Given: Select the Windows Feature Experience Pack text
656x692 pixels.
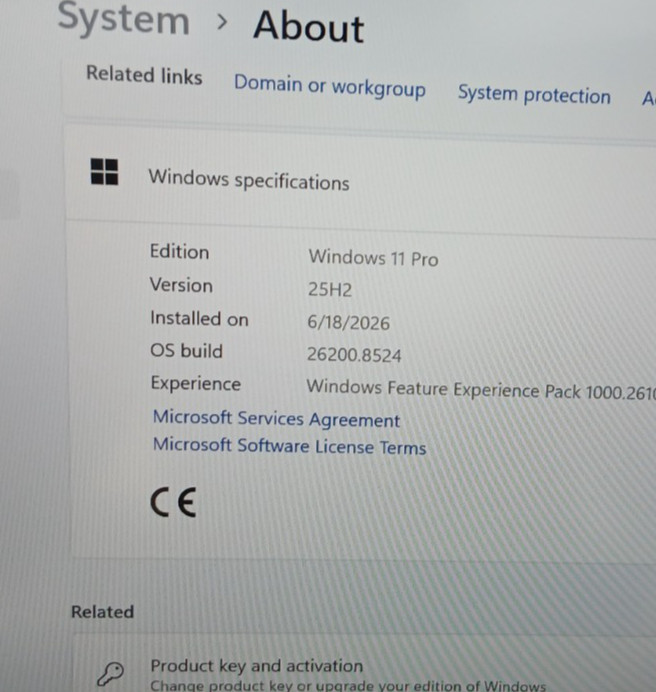Looking at the screenshot, I should [481, 389].
